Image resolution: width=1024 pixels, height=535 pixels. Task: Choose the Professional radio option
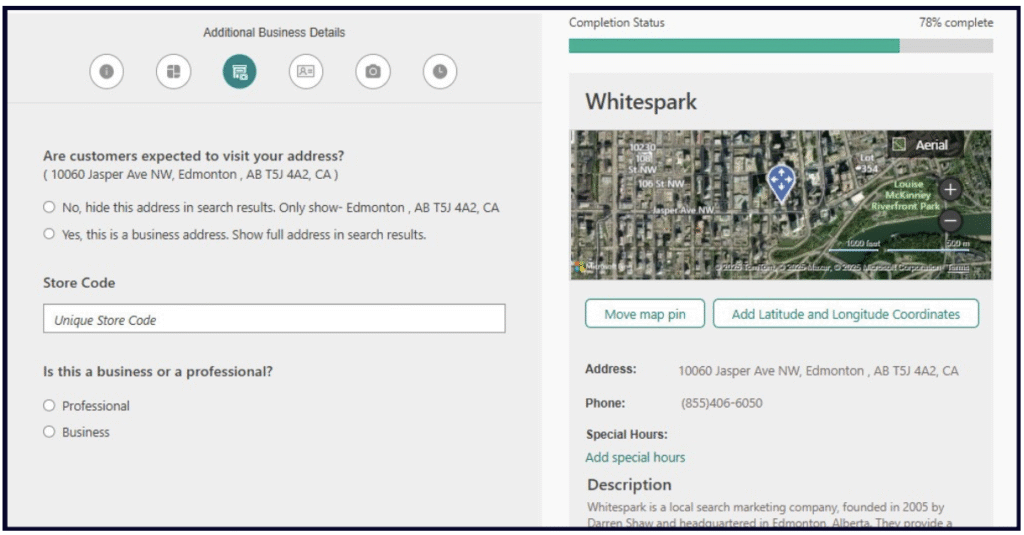point(49,406)
